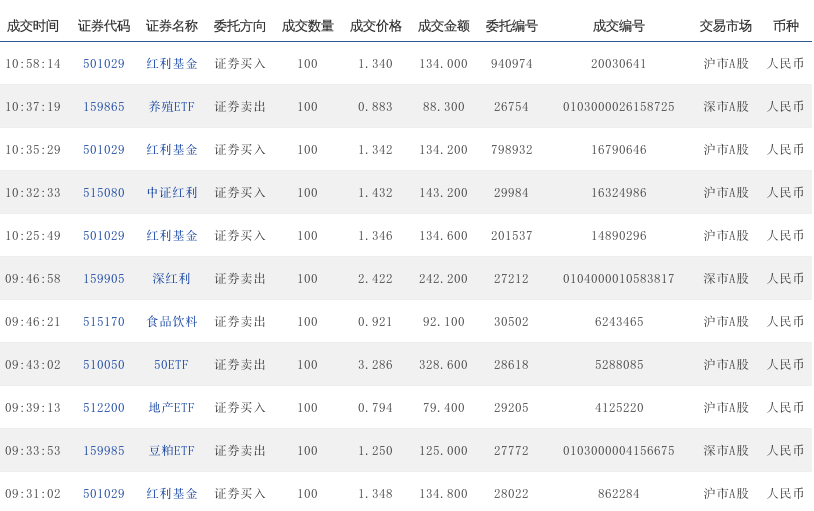Select trade price 0.794
The image size is (814, 511).
[375, 408]
